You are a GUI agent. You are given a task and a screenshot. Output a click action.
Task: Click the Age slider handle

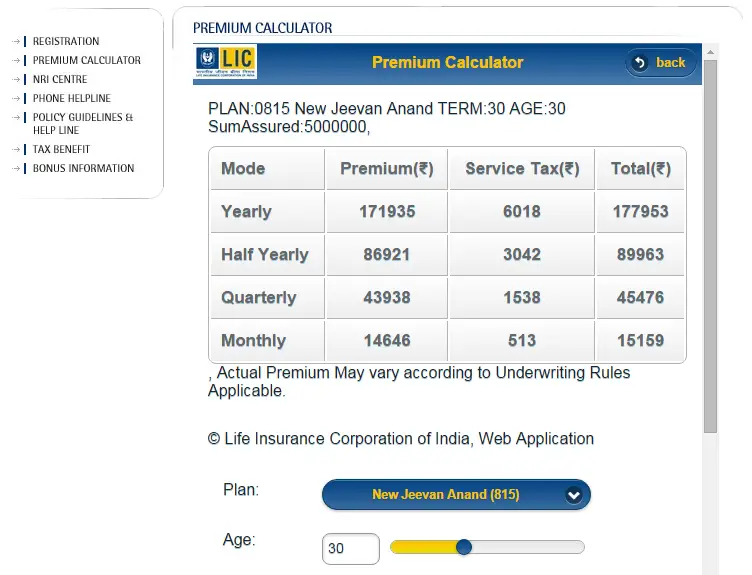(x=464, y=547)
